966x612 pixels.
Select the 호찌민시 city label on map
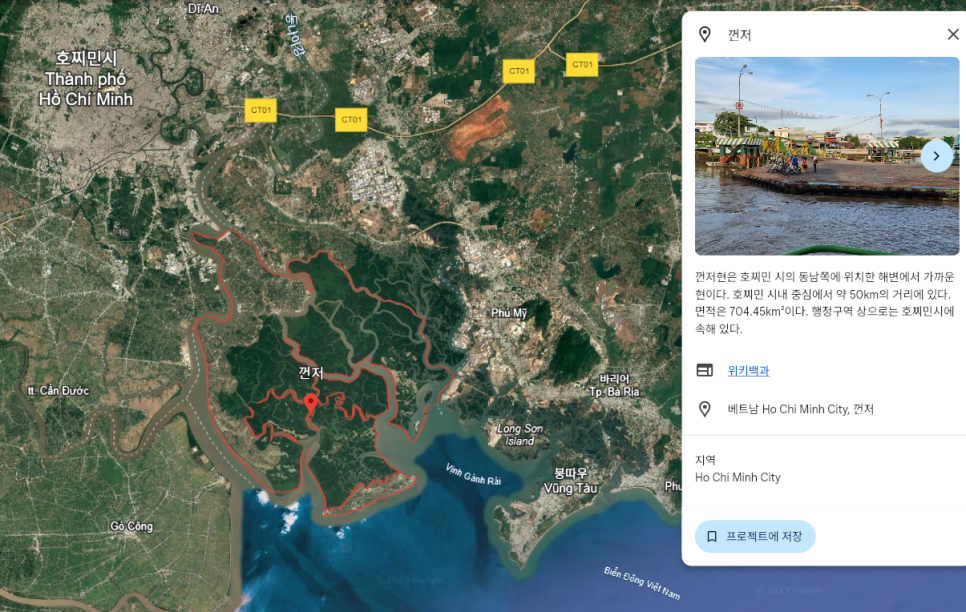pos(86,78)
